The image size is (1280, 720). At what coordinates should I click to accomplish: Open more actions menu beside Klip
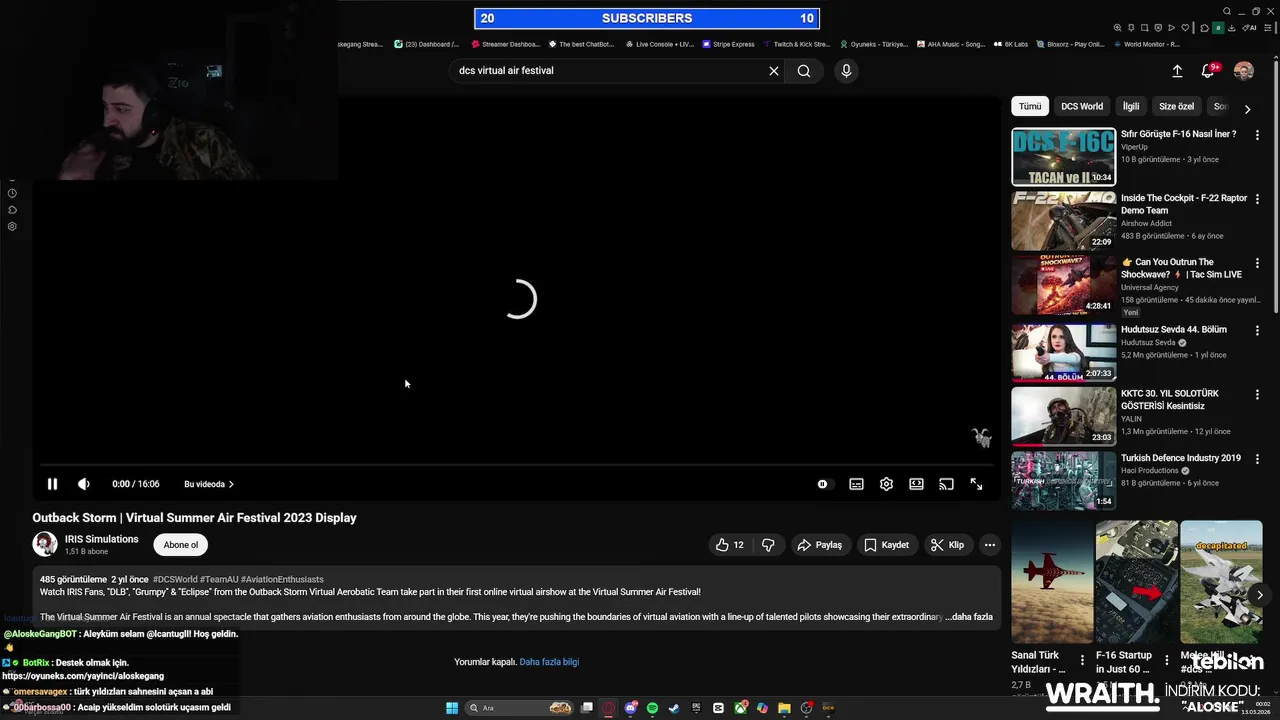(989, 545)
